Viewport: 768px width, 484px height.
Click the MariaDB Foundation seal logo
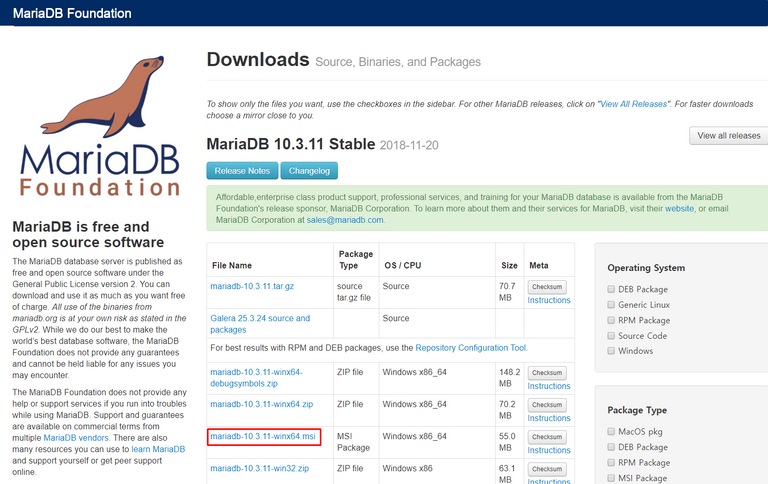coord(100,125)
